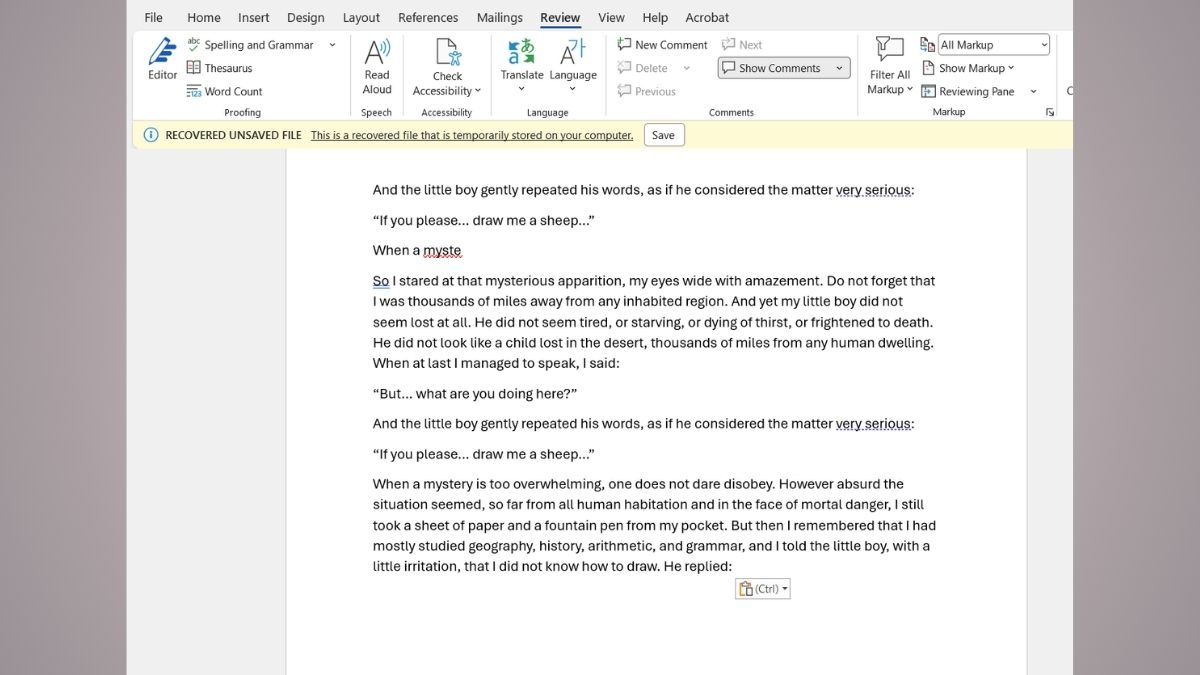This screenshot has height=675, width=1200.
Task: Click the Filter All Markup icon
Action: click(889, 50)
